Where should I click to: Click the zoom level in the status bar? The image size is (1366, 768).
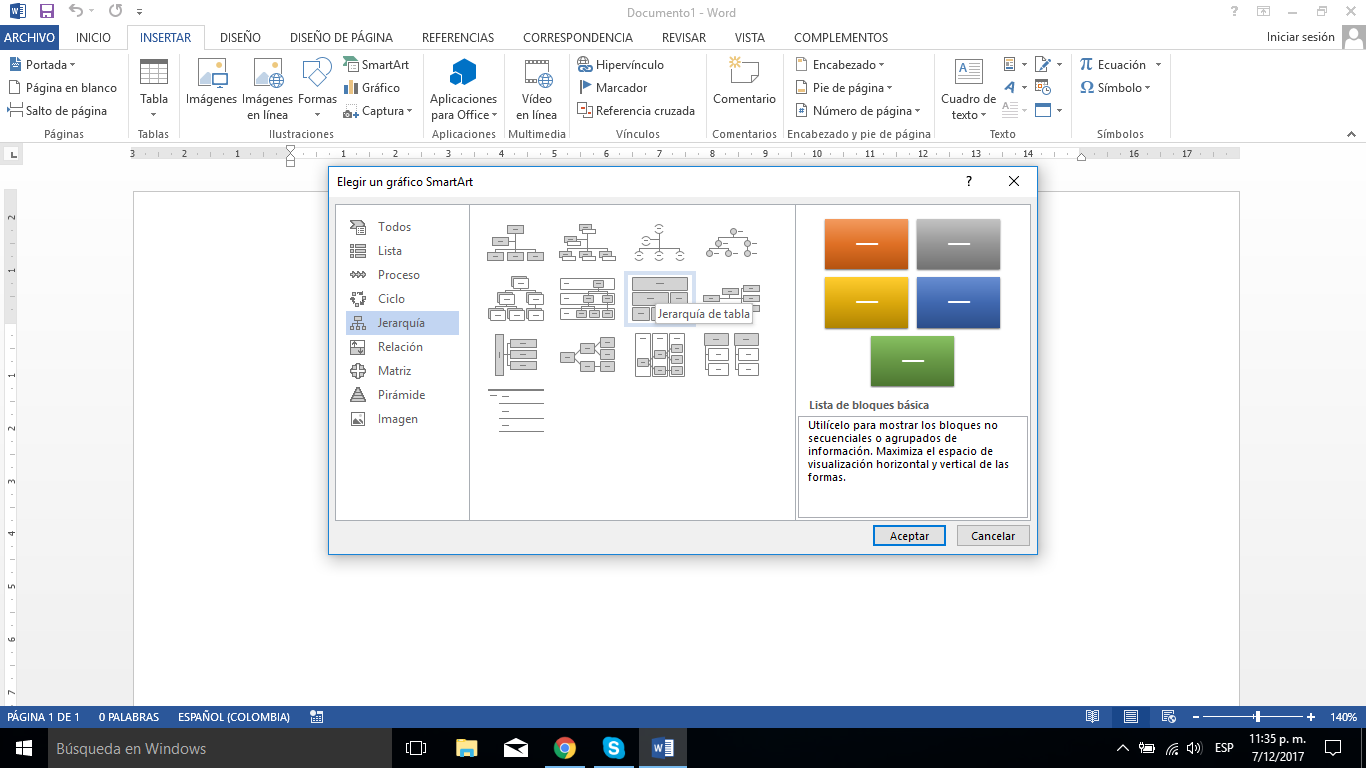(x=1343, y=717)
